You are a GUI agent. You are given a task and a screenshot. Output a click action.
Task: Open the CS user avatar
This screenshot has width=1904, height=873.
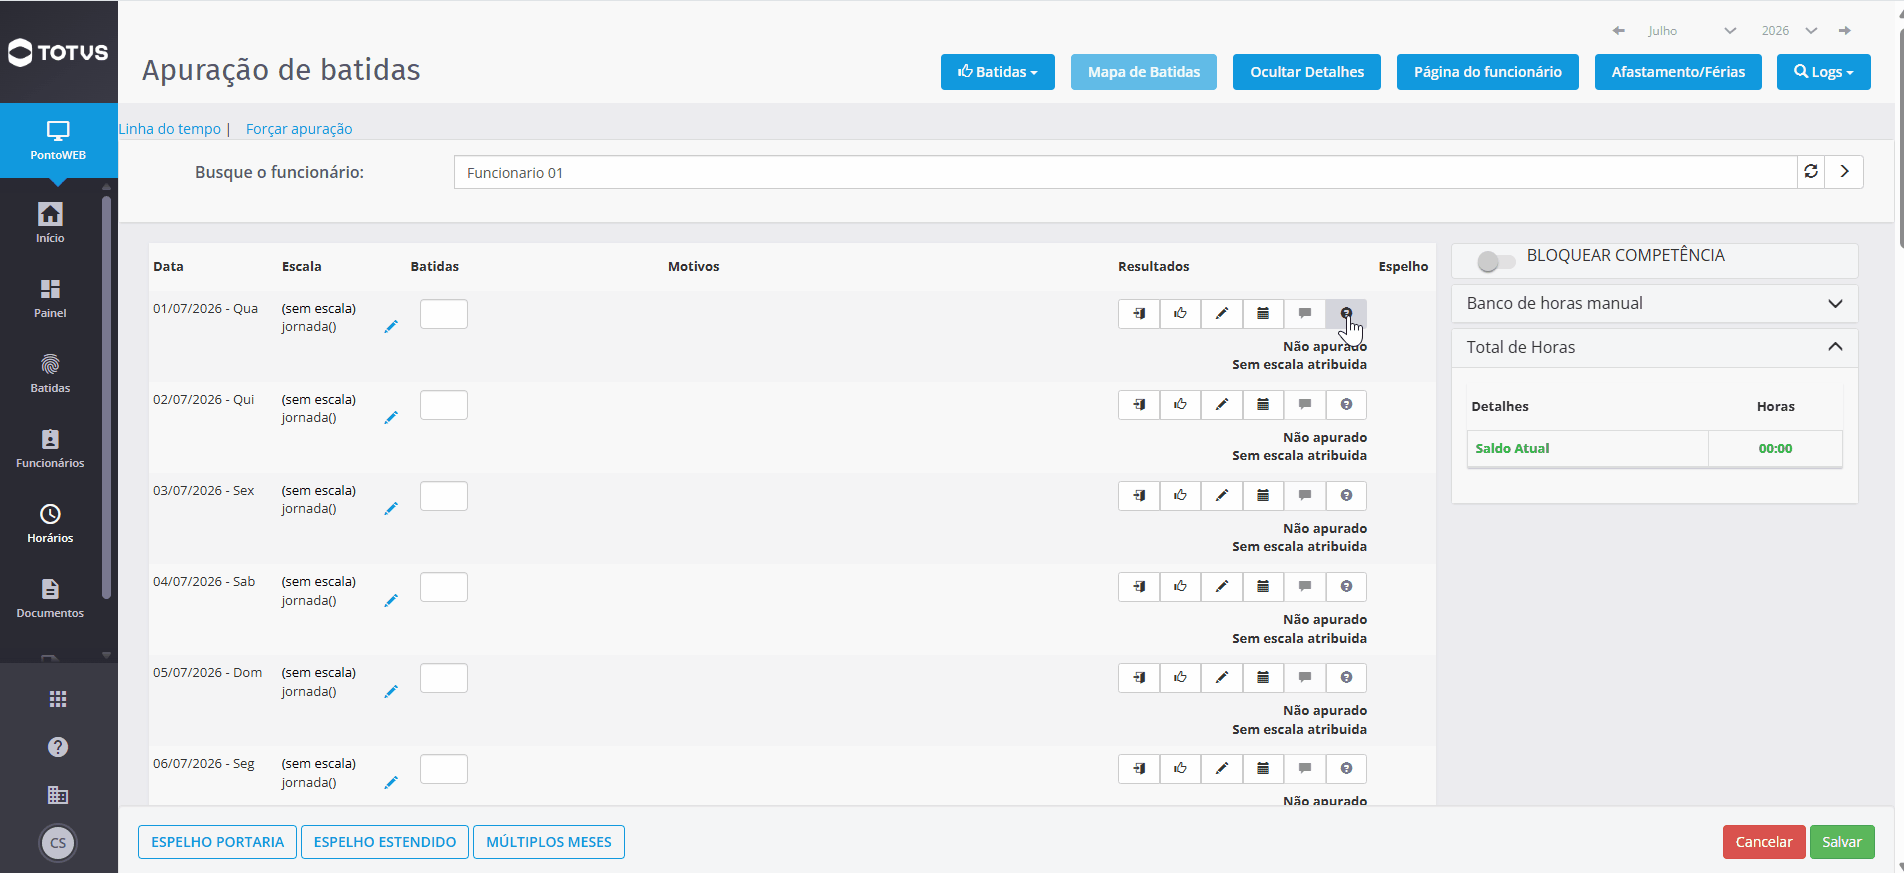tap(58, 843)
